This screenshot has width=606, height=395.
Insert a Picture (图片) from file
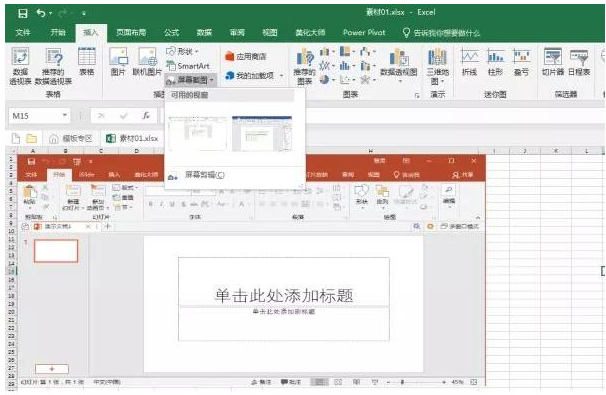click(118, 62)
